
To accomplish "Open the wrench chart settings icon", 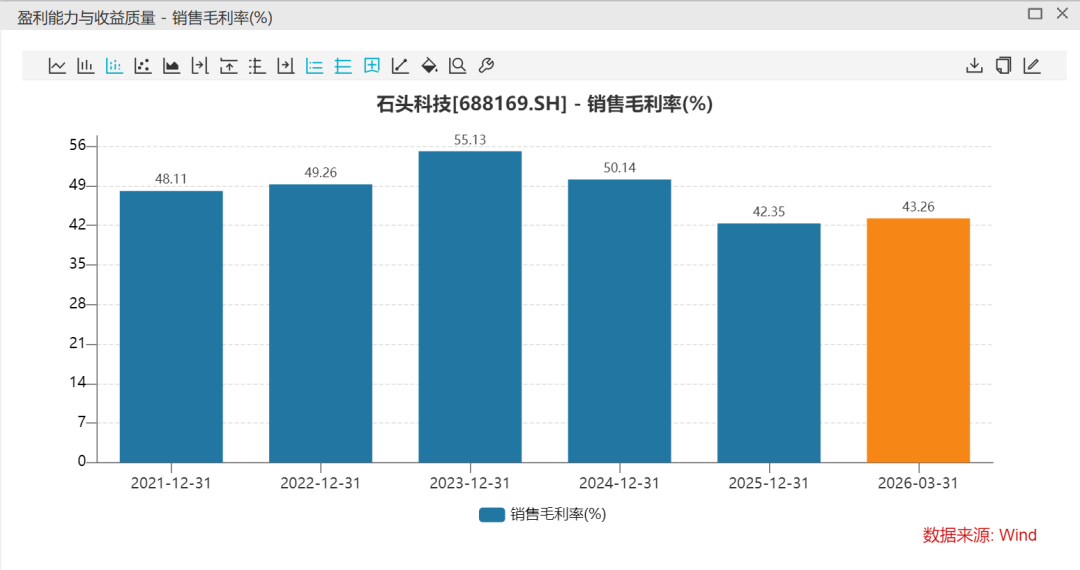I will pyautogui.click(x=486, y=66).
